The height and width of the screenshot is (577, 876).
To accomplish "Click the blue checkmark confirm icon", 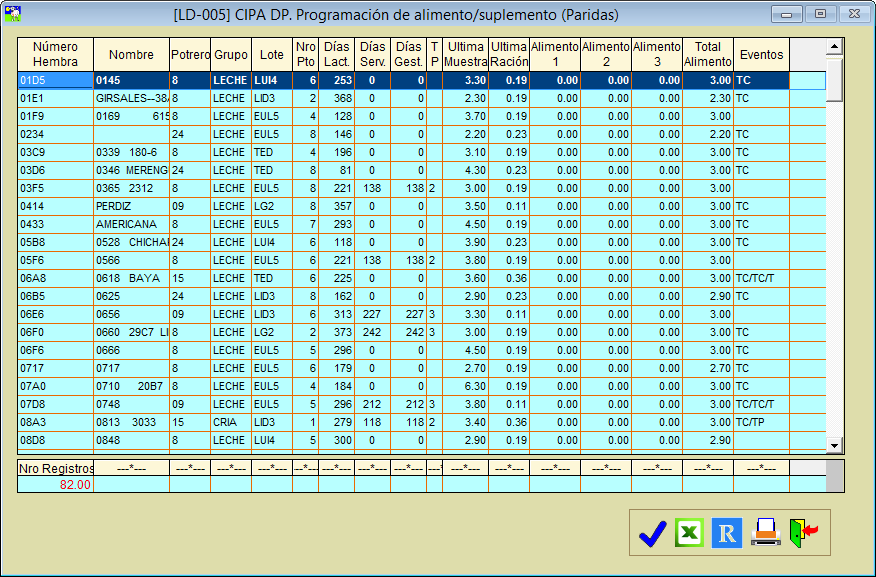I will click(652, 533).
